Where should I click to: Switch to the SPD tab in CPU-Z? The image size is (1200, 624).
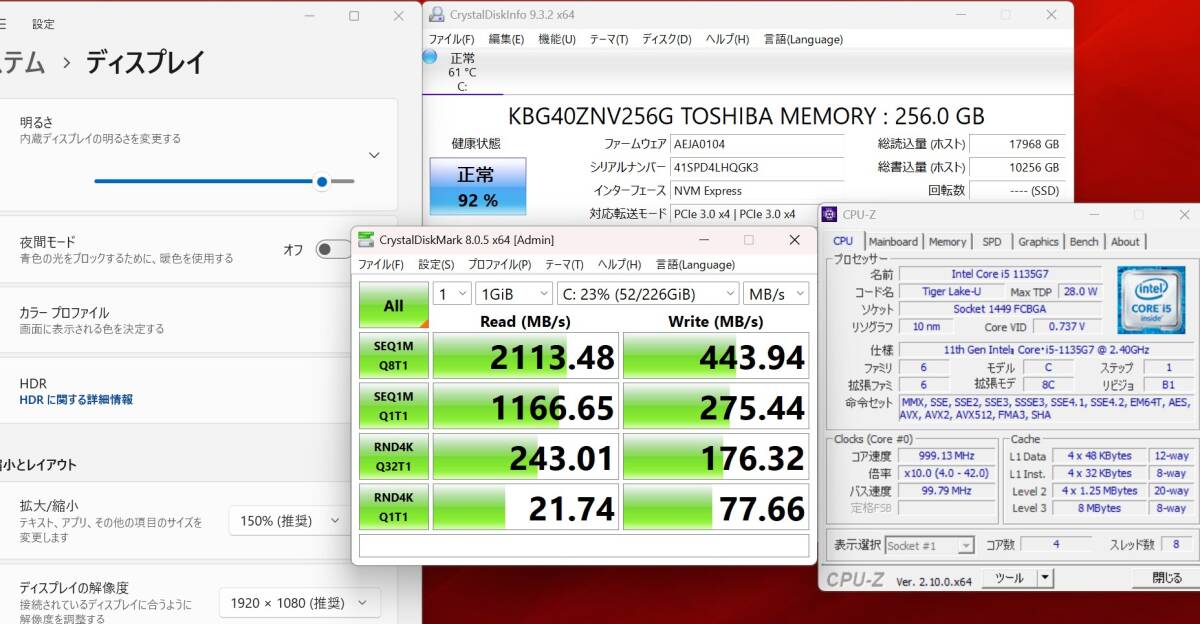click(x=991, y=242)
